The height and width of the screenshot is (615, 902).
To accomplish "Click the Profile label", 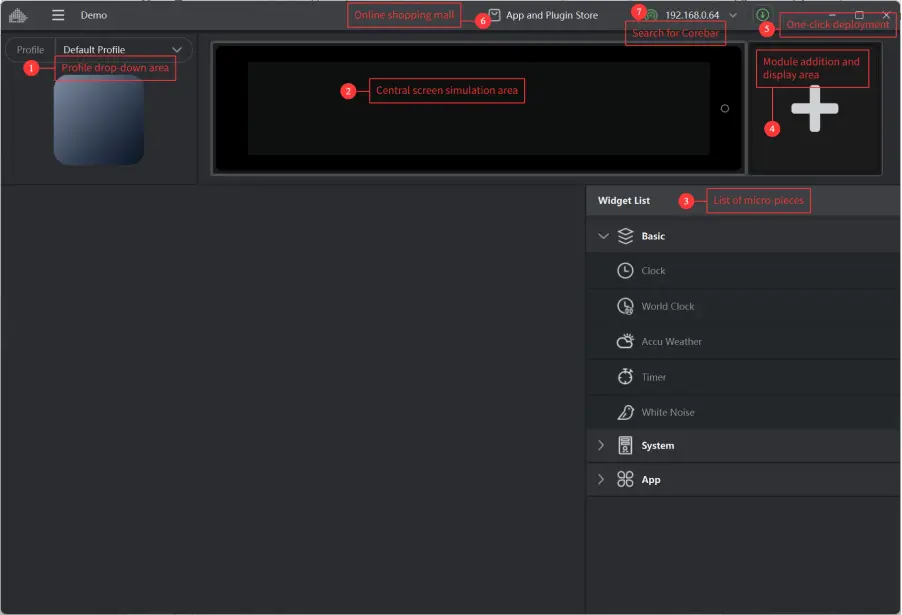I will click(x=30, y=49).
